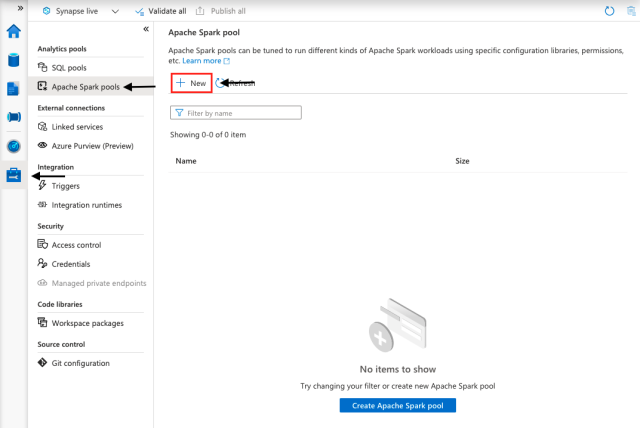Click the Managed private endpoints icon

click(x=42, y=283)
